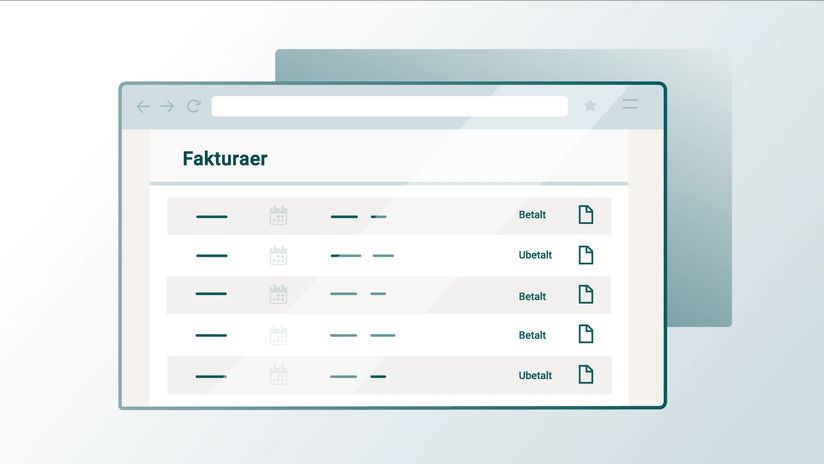Open the calendar icon in the fourth invoice row
Screen dimensions: 824x464
pos(278,335)
